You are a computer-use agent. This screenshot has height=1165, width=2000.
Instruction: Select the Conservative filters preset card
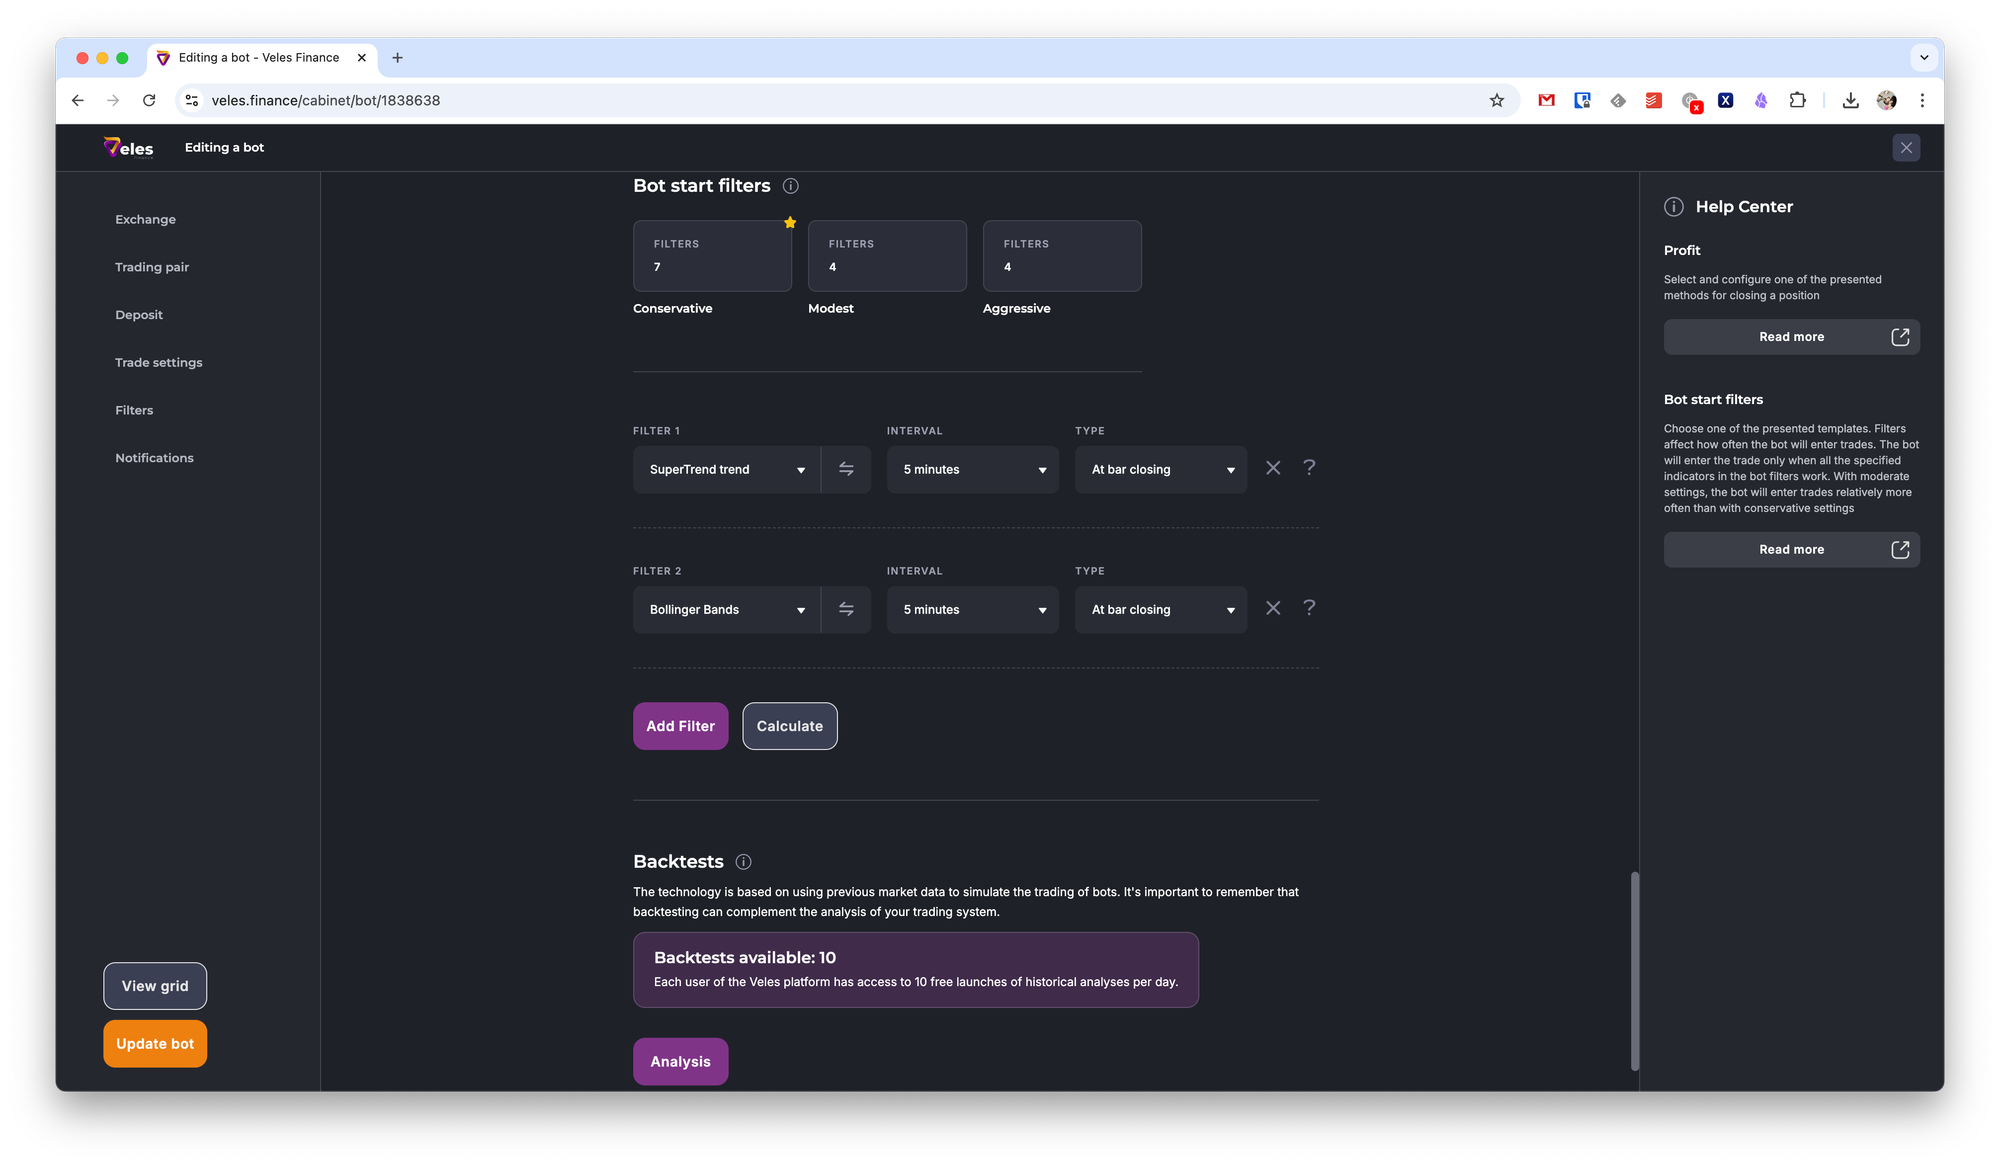pos(712,256)
